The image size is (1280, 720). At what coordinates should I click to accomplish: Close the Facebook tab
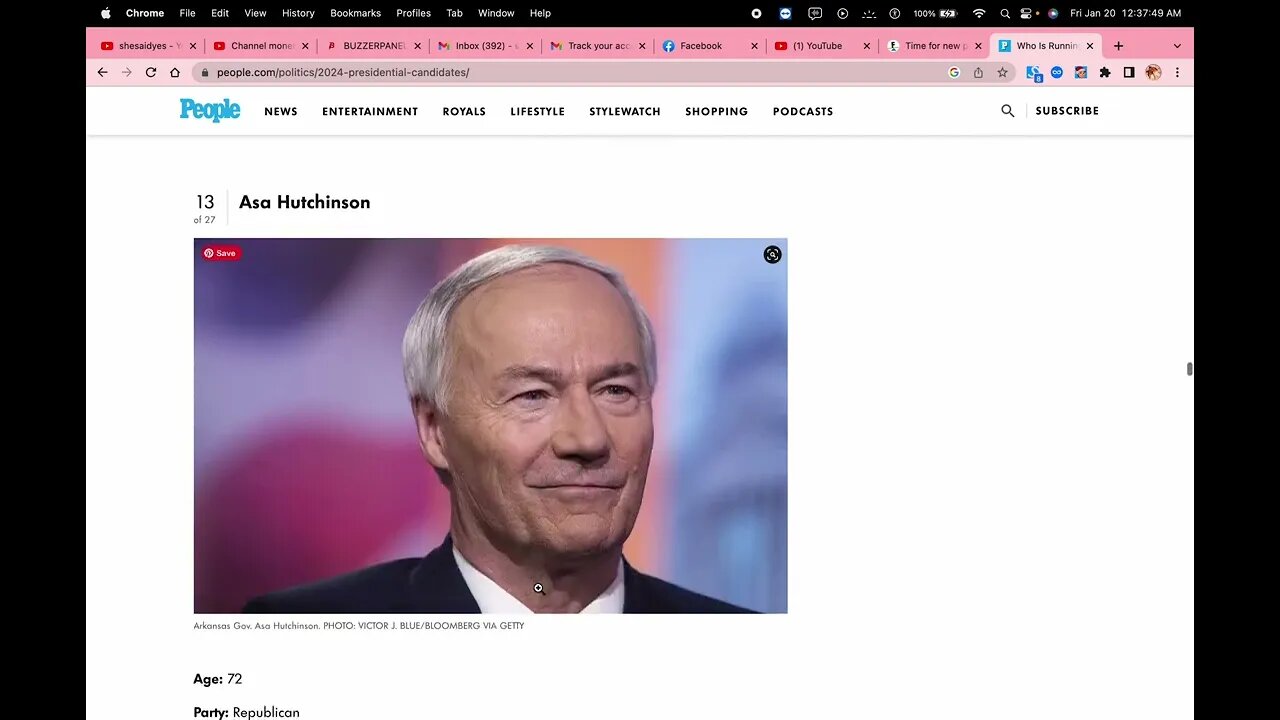click(x=754, y=46)
